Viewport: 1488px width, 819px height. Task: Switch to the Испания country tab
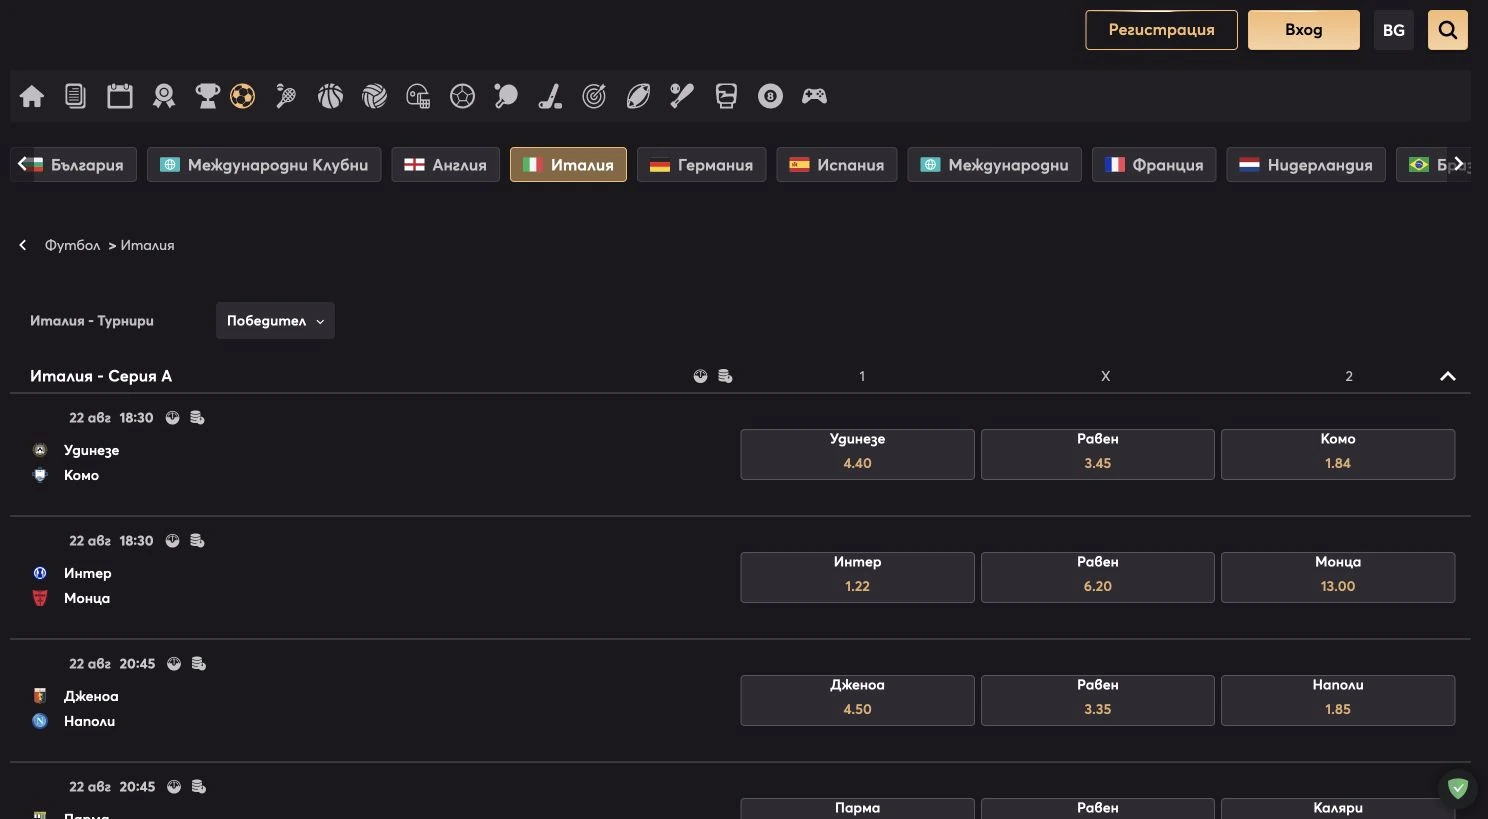tap(837, 165)
